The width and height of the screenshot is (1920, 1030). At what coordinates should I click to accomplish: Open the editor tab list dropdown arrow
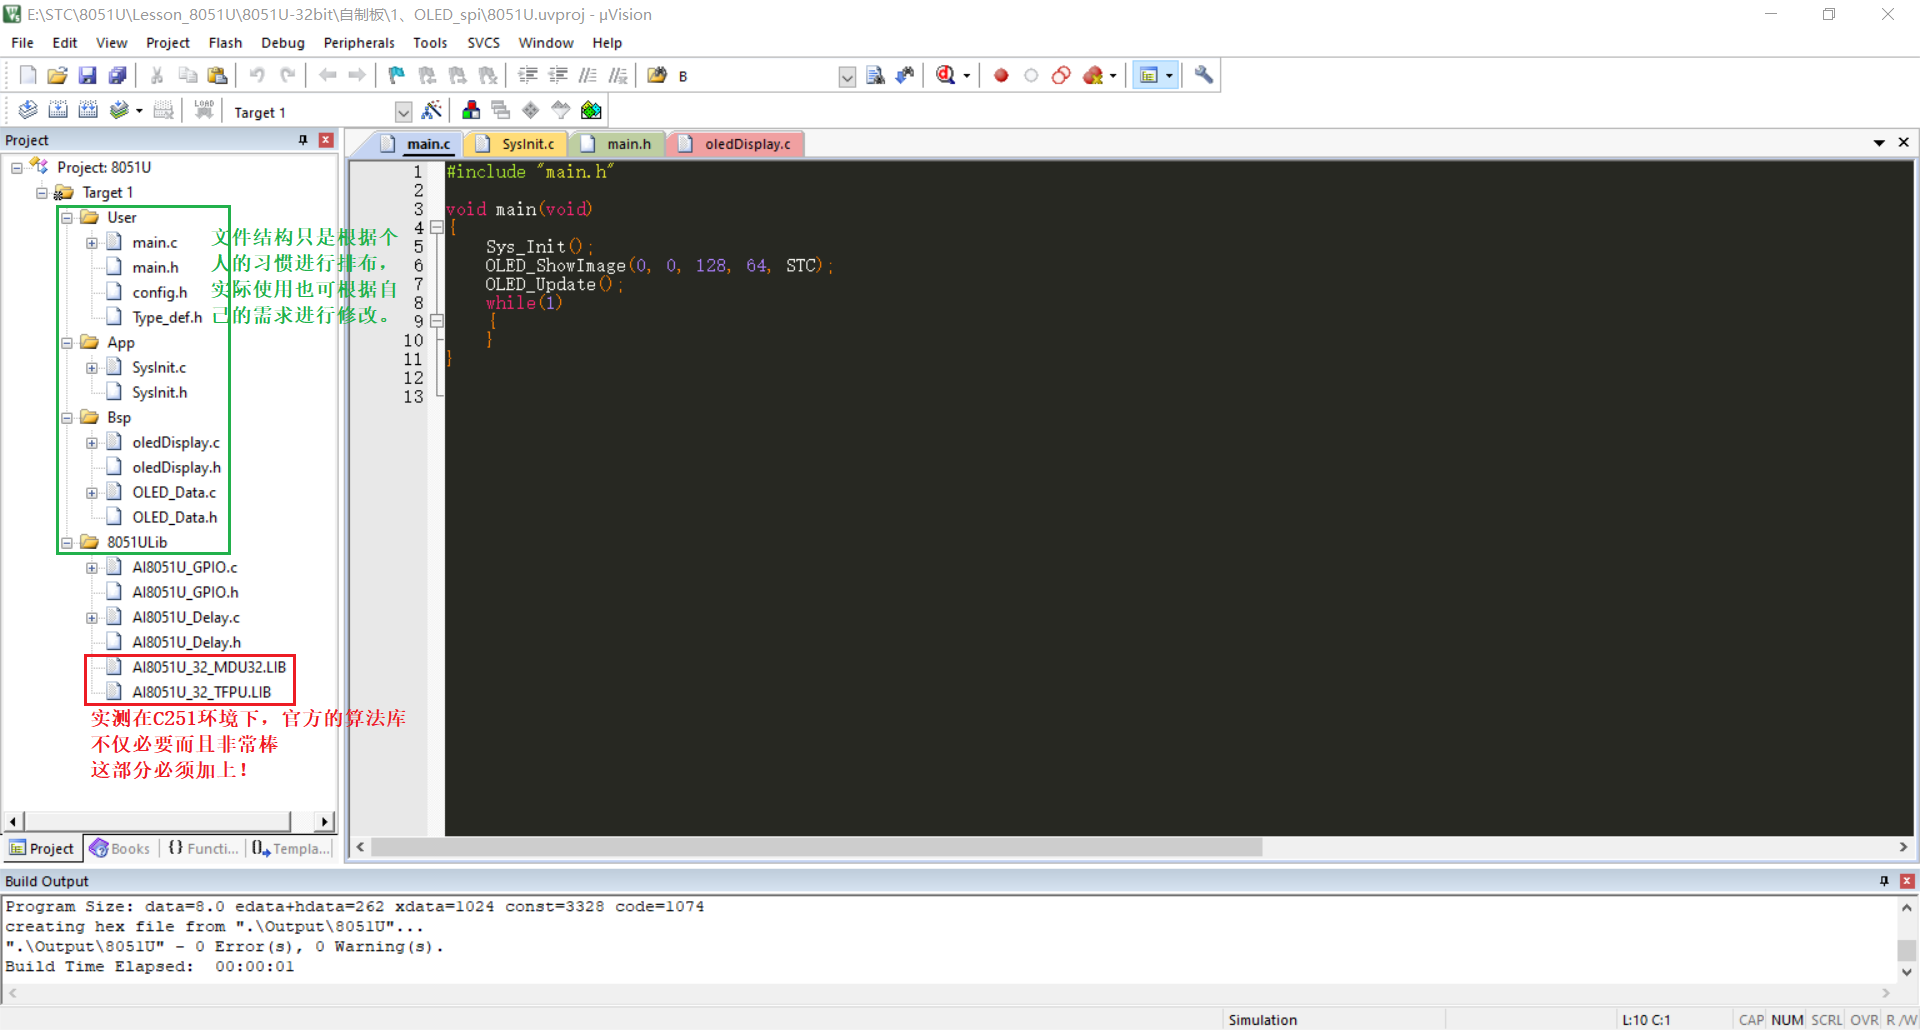click(x=1879, y=143)
